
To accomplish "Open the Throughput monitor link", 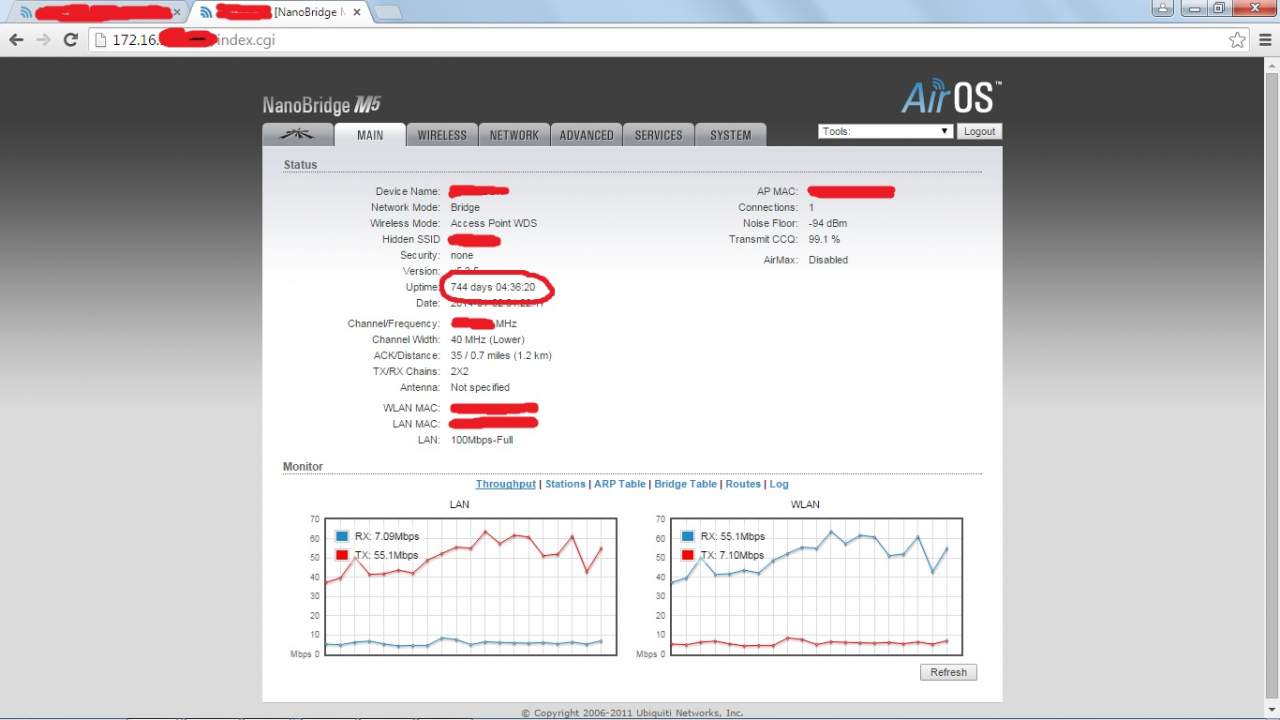I will 506,484.
